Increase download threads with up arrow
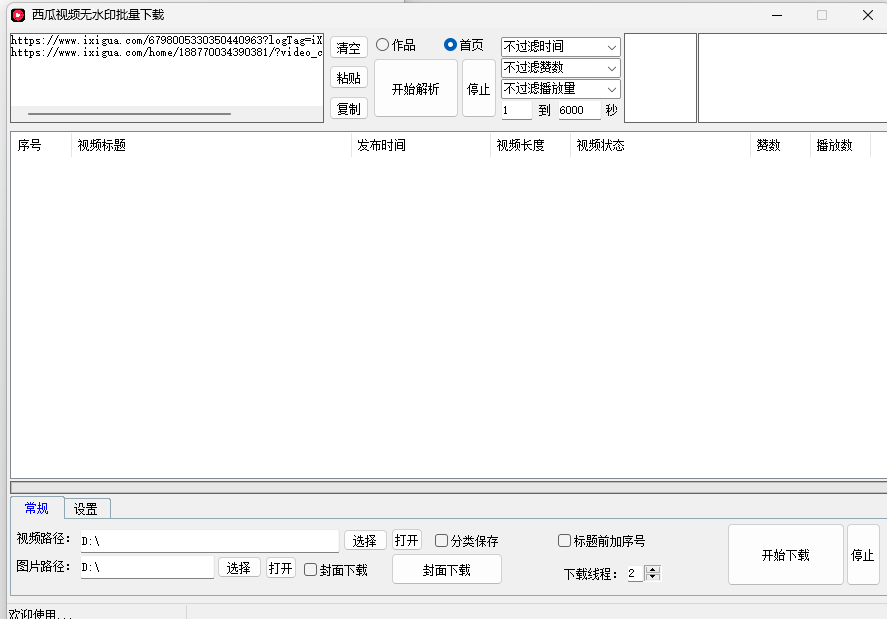The height and width of the screenshot is (619, 887). coord(653,570)
